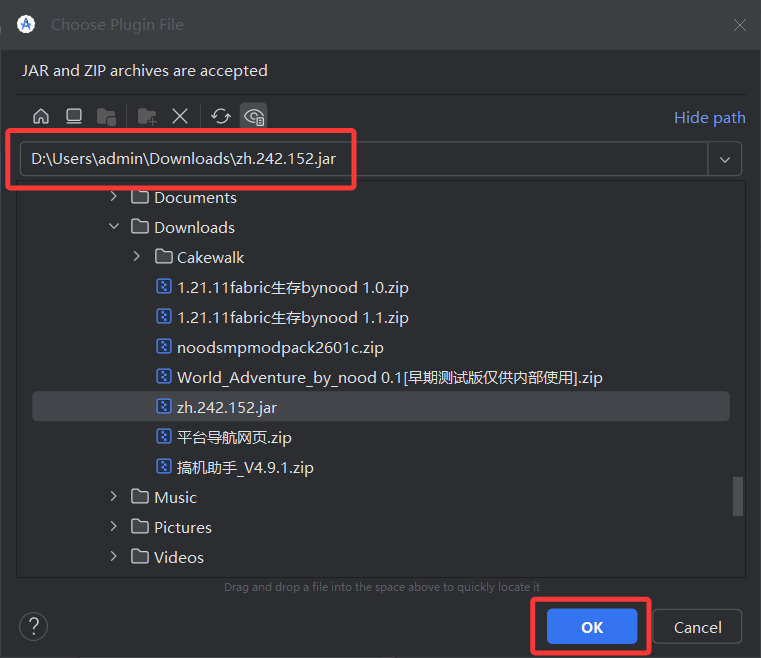Click the file path input field
The width and height of the screenshot is (761, 658).
[360, 159]
